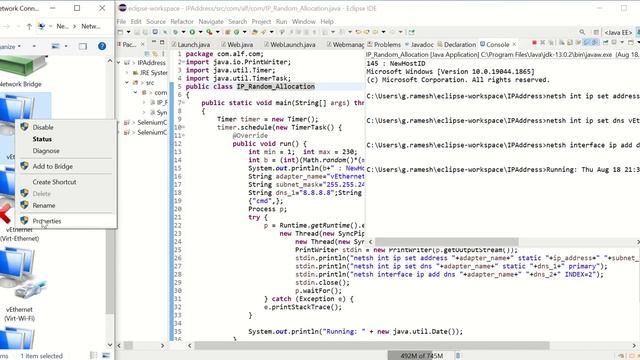This screenshot has width=640, height=360.
Task: Maximize the Package Explorer panel
Action: tap(162, 42)
